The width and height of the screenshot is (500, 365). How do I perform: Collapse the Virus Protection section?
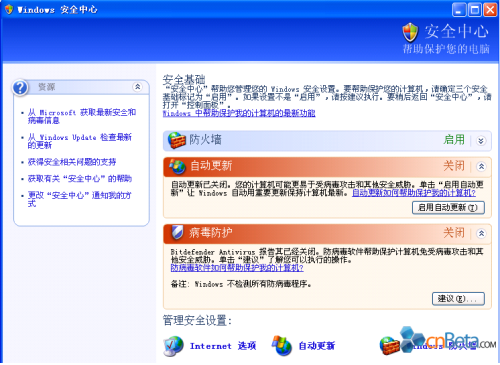(481, 233)
